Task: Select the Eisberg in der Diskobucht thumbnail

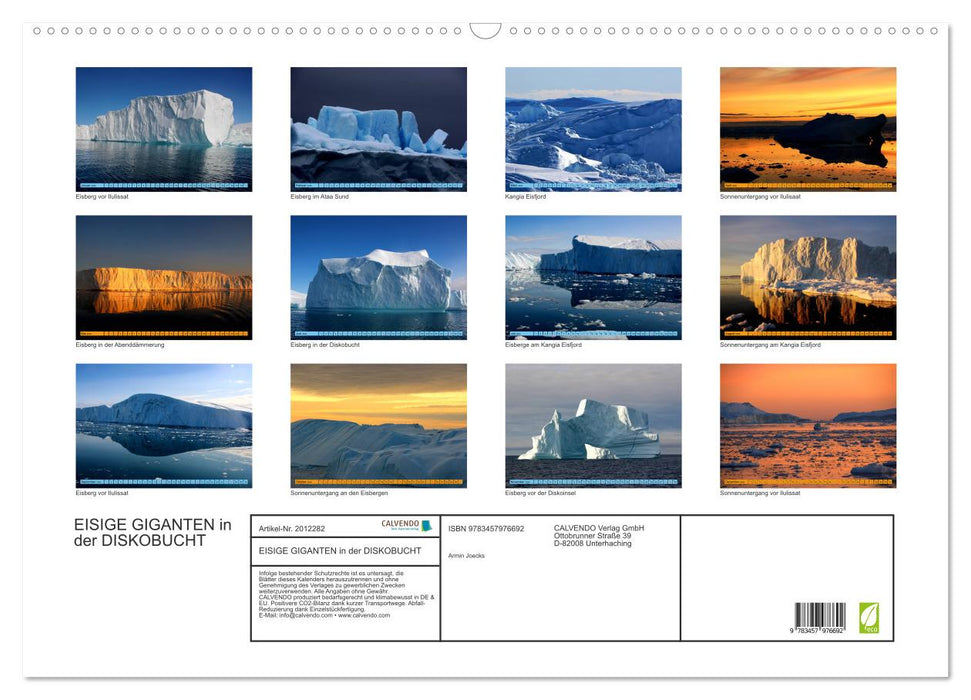Action: 378,276
